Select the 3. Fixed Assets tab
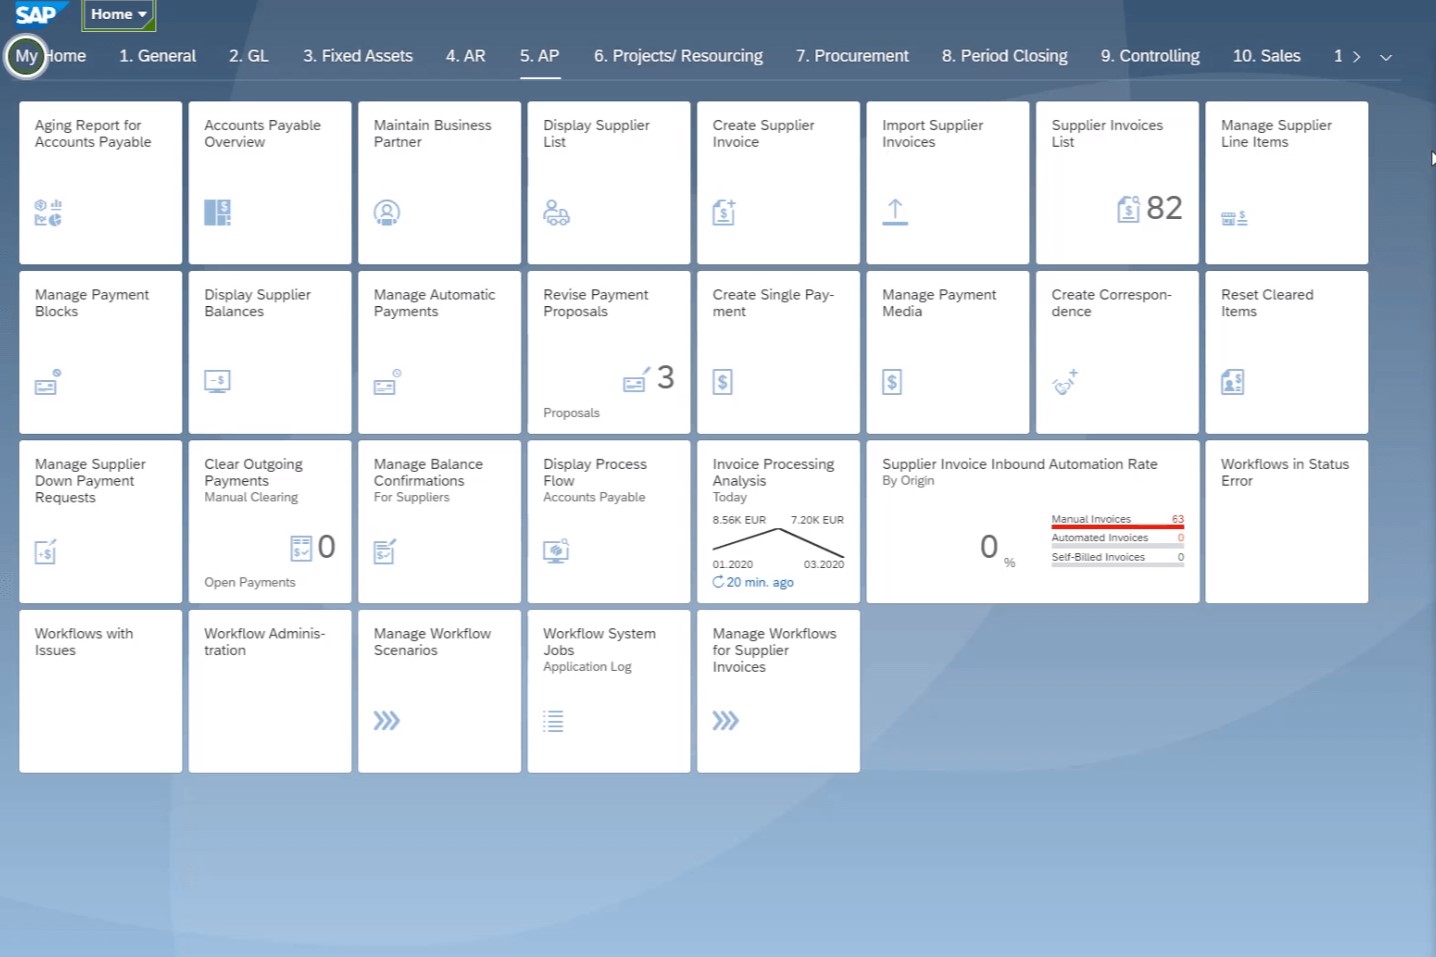This screenshot has width=1436, height=957. 358,56
